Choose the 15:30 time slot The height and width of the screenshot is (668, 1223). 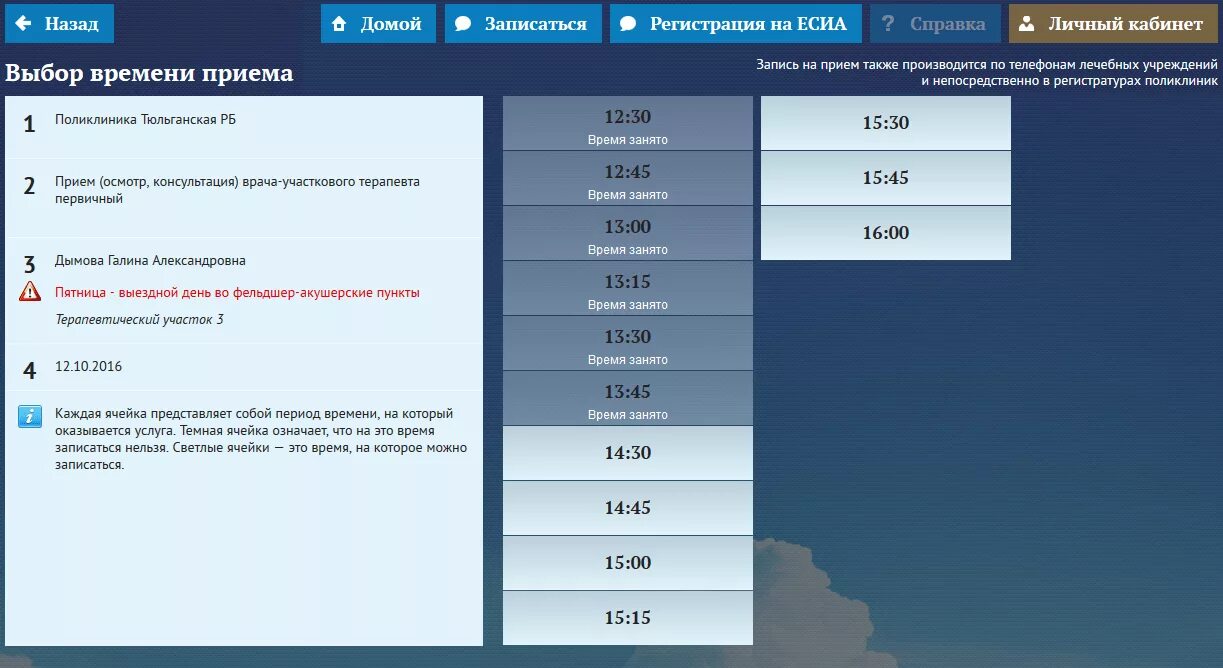pyautogui.click(x=886, y=123)
